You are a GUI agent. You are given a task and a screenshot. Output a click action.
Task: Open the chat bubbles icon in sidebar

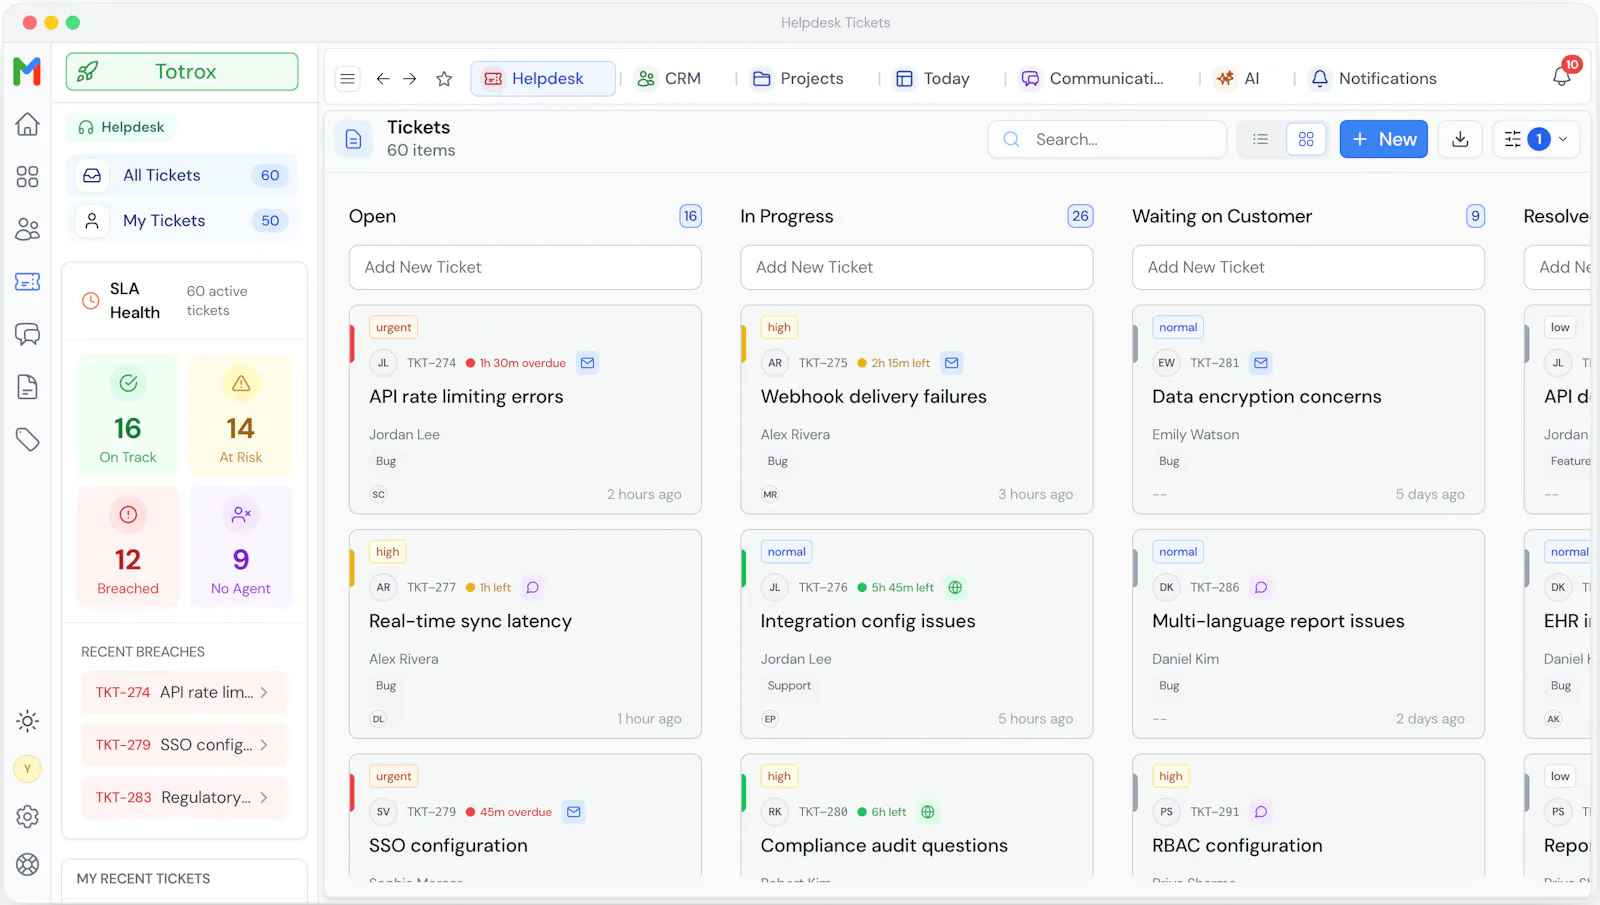point(28,334)
